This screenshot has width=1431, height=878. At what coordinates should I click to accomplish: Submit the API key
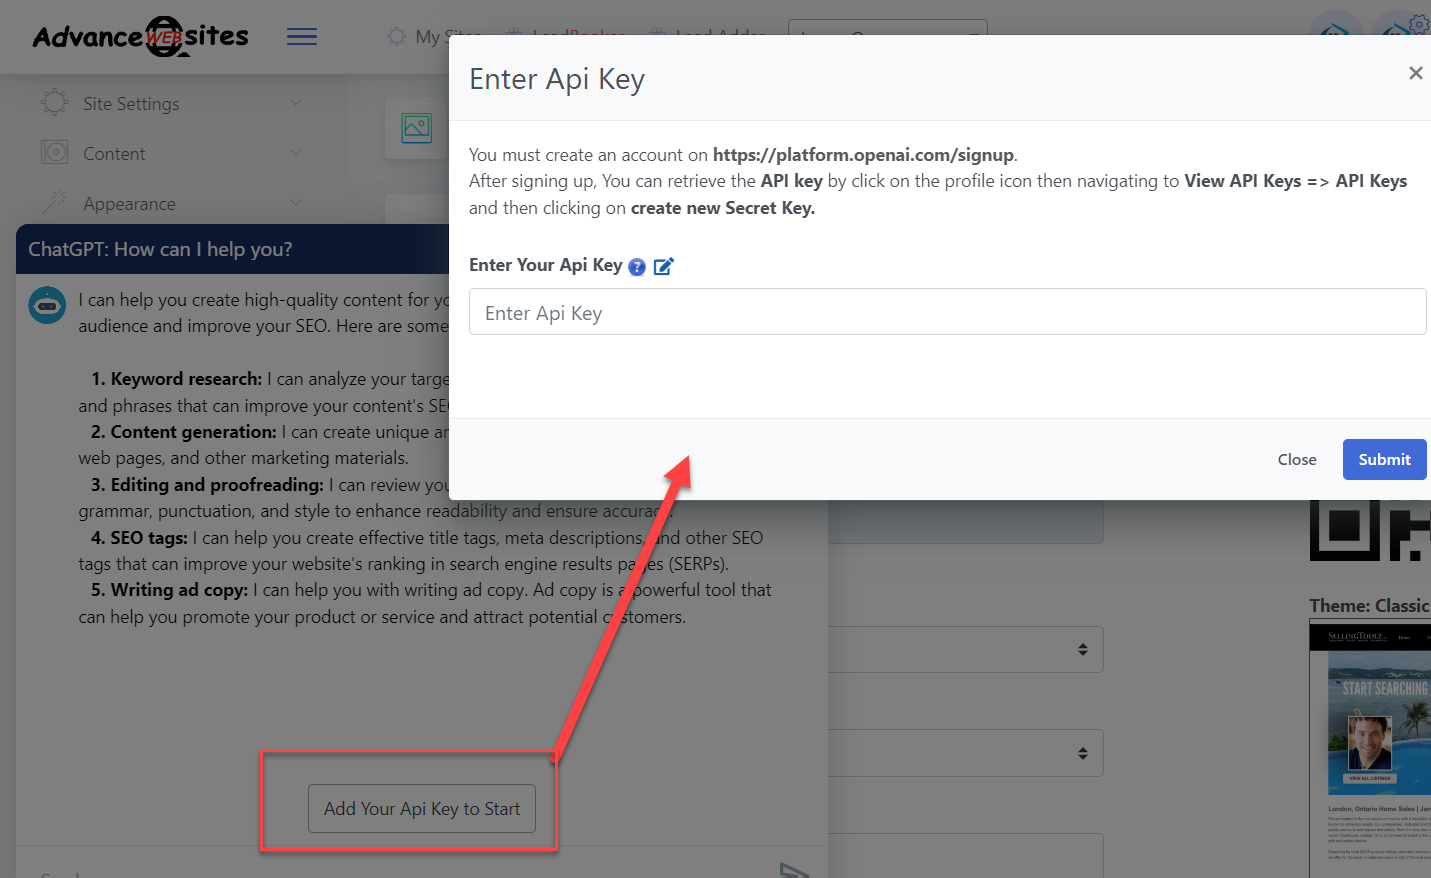(1384, 459)
